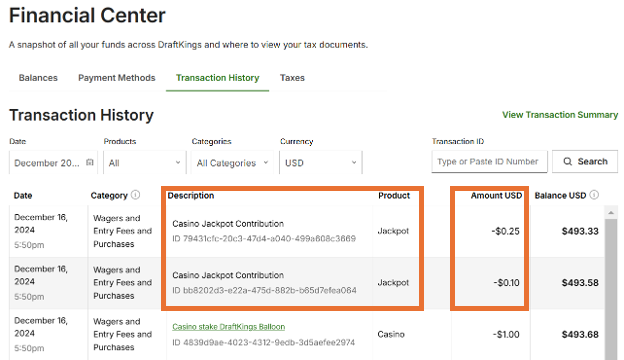Click the $493.68 balance cell
The width and height of the screenshot is (624, 360).
[580, 335]
